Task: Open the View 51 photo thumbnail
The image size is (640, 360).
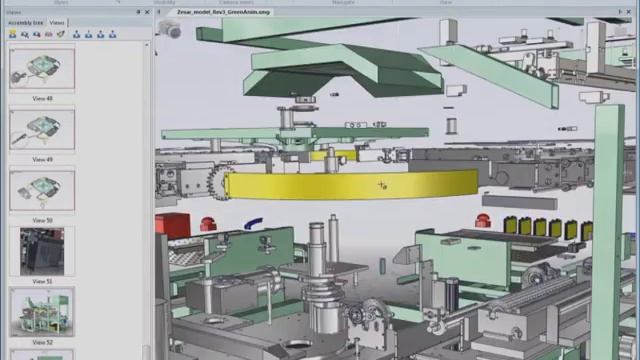Action: [x=42, y=251]
